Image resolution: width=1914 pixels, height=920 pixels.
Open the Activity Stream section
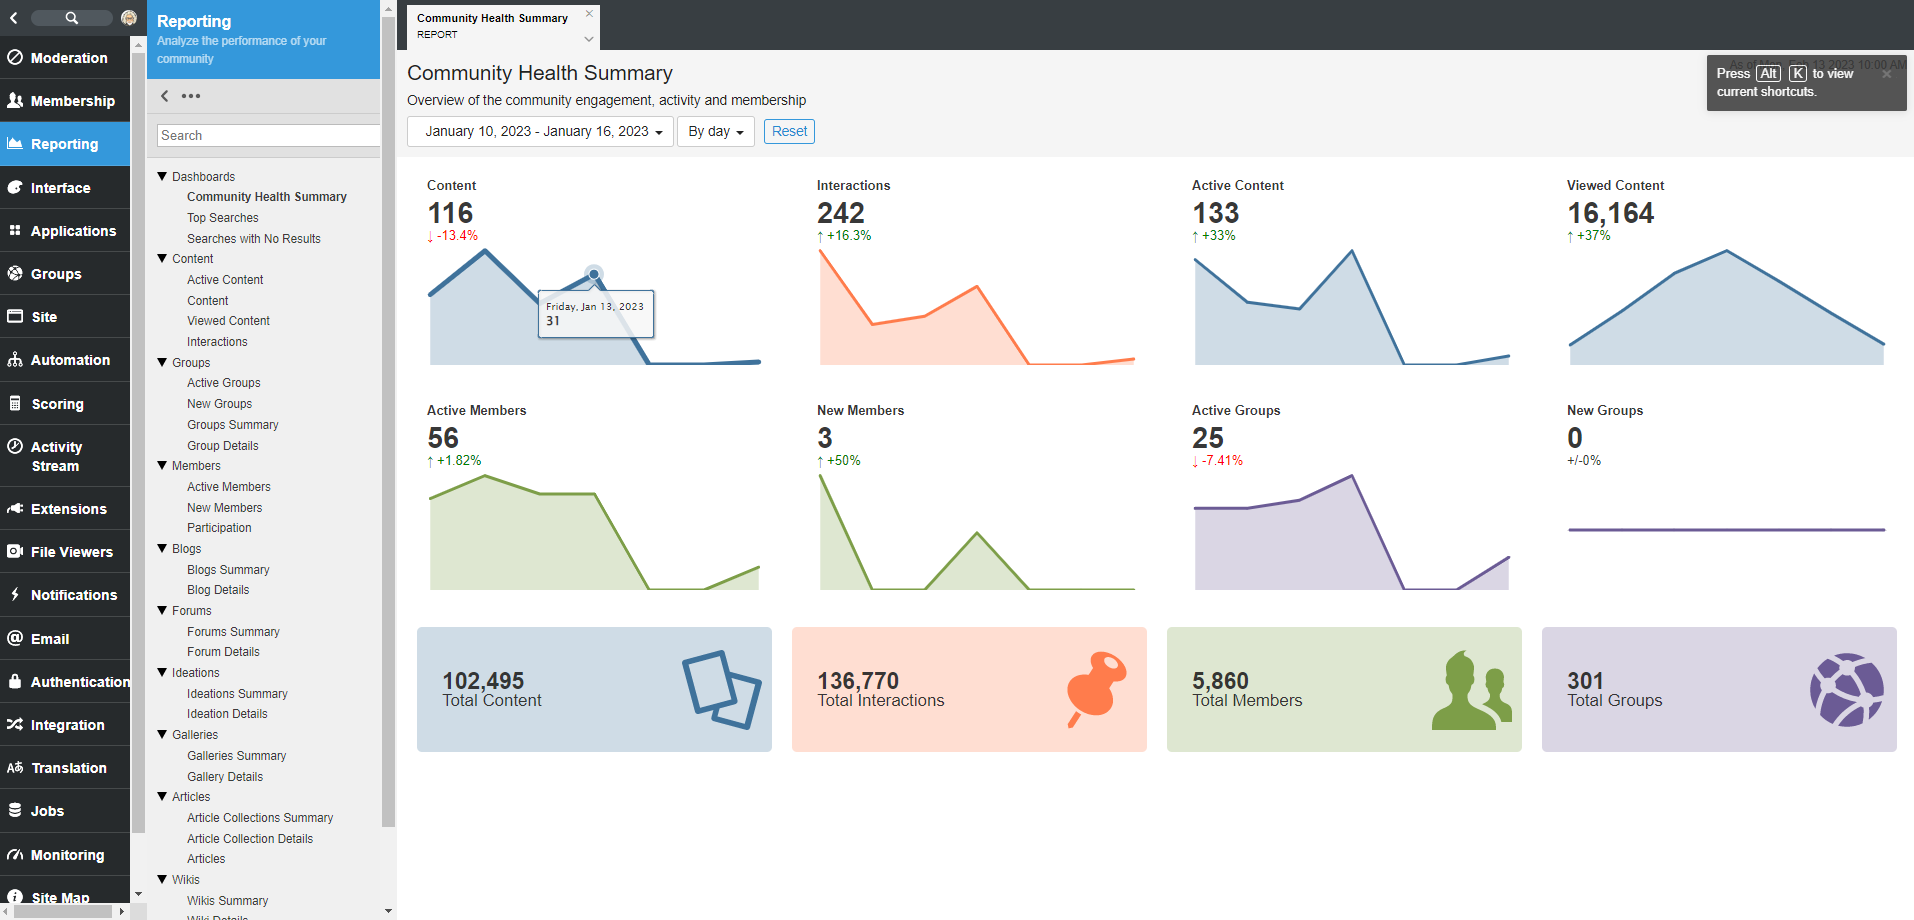coord(65,456)
